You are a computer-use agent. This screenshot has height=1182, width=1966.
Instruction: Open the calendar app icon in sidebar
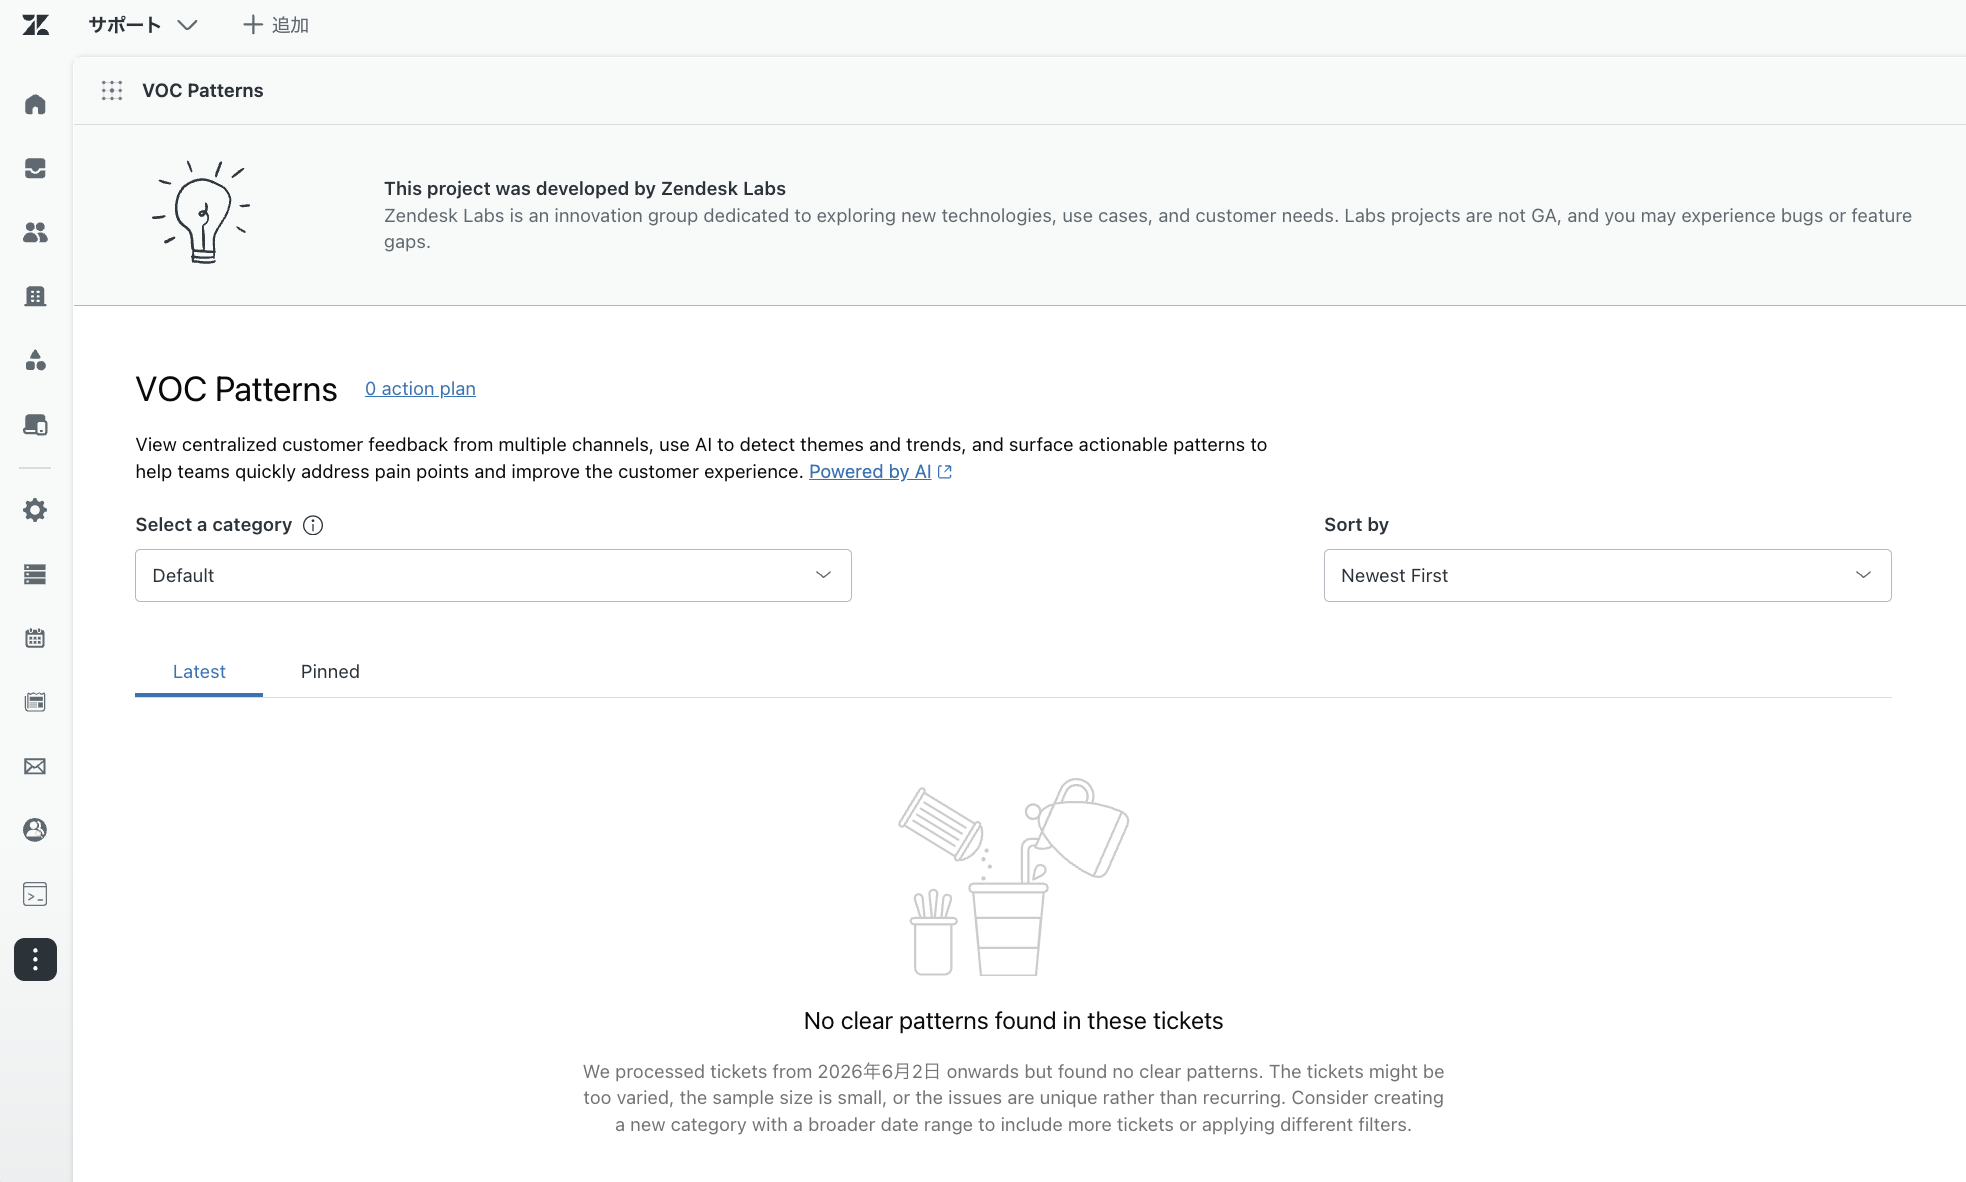click(x=35, y=638)
